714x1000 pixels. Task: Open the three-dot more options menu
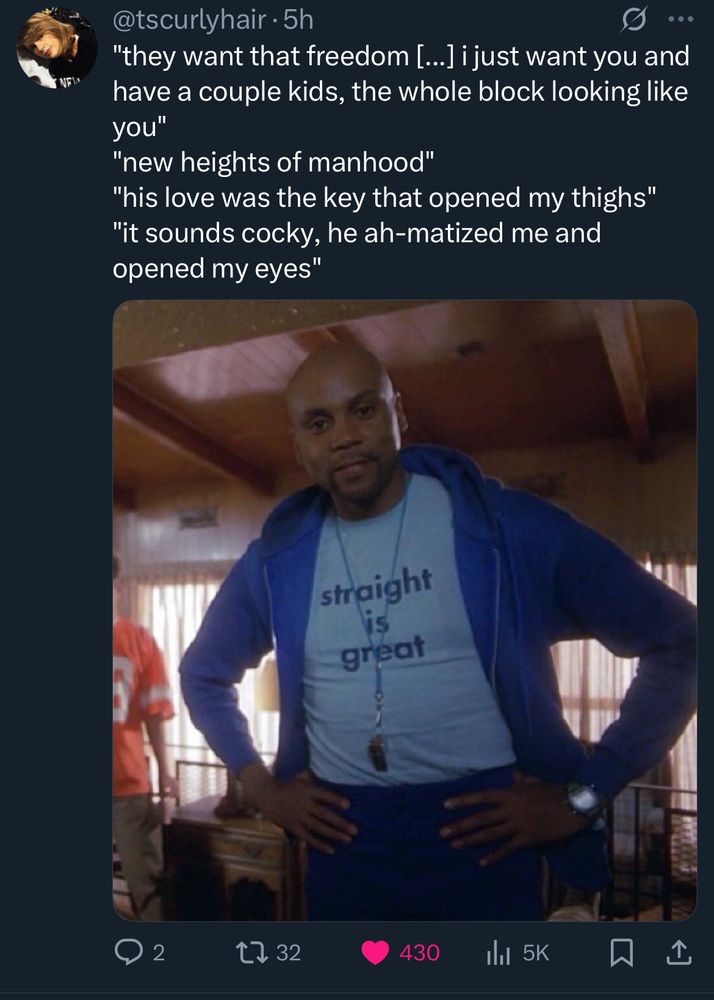680,19
